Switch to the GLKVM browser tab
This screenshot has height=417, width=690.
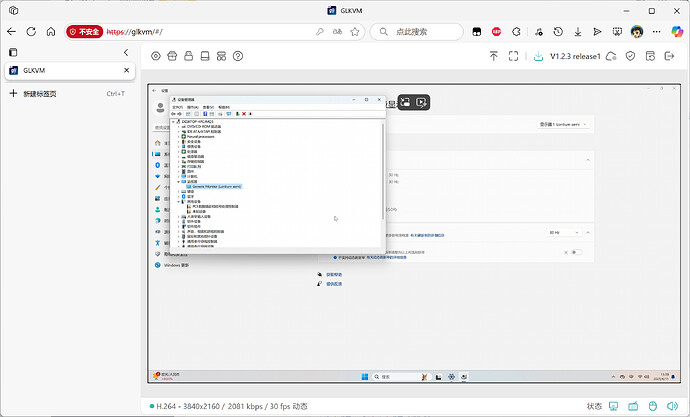coord(60,71)
